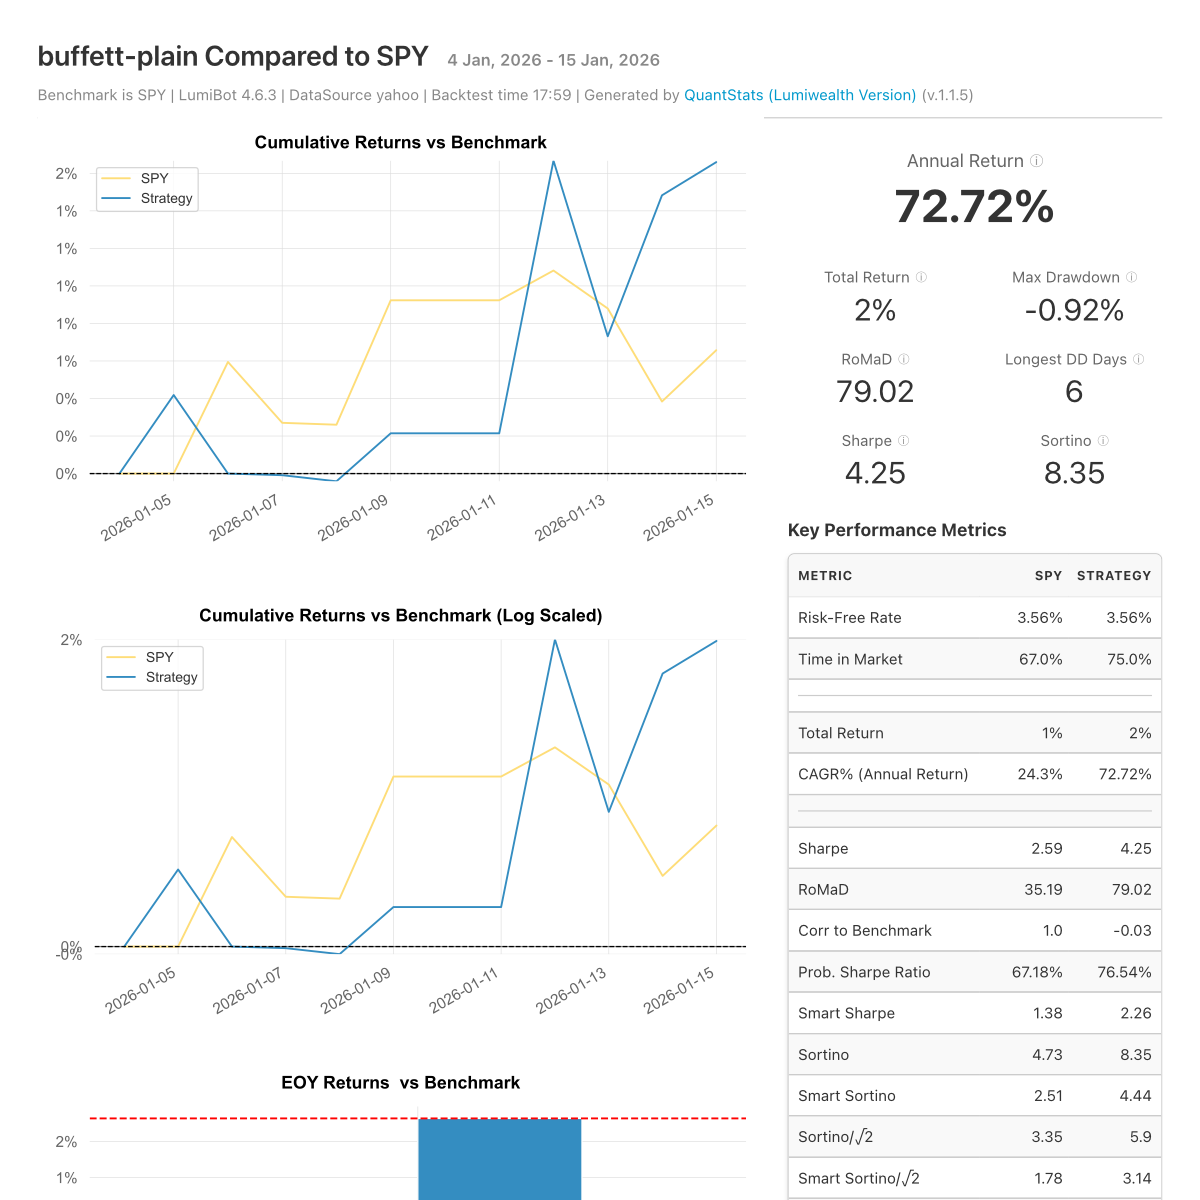Click the date range 4 Jan, 2026 - 15 Jan, 2026
1200x1200 pixels.
553,60
